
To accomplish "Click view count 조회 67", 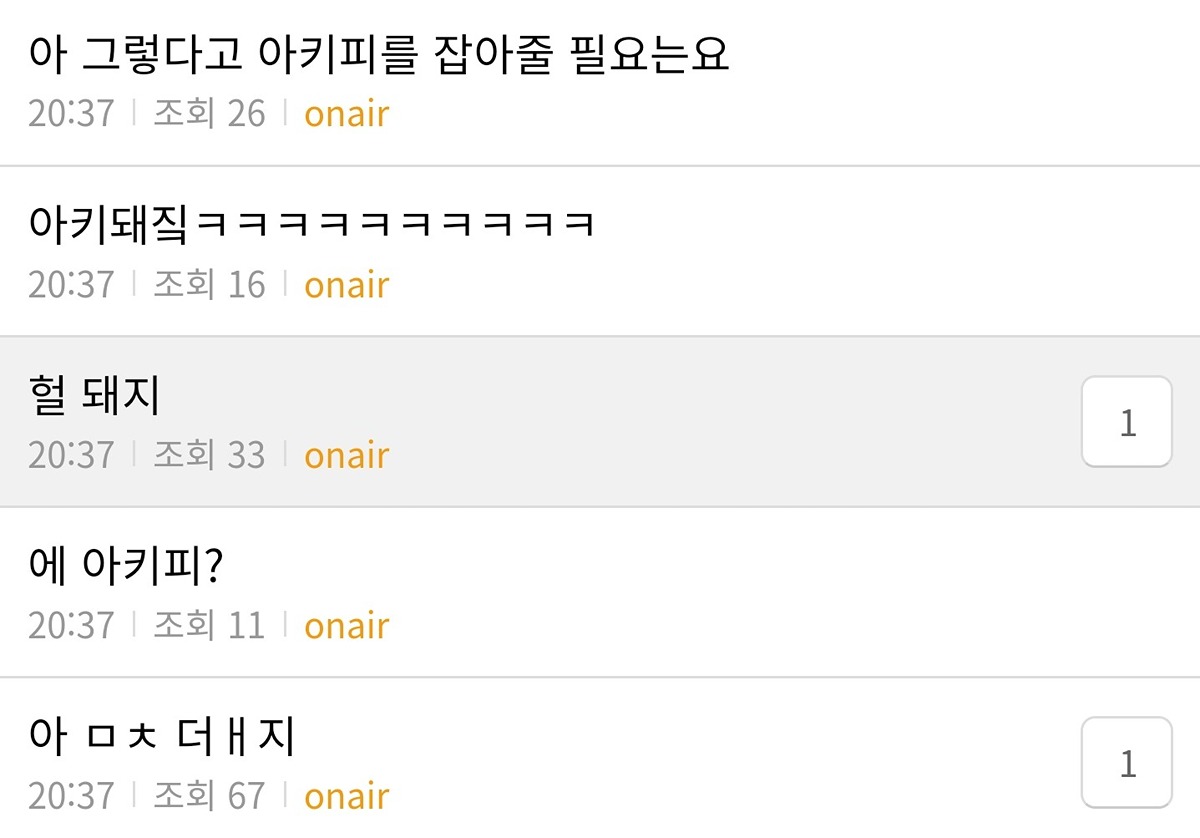I will click(x=209, y=796).
